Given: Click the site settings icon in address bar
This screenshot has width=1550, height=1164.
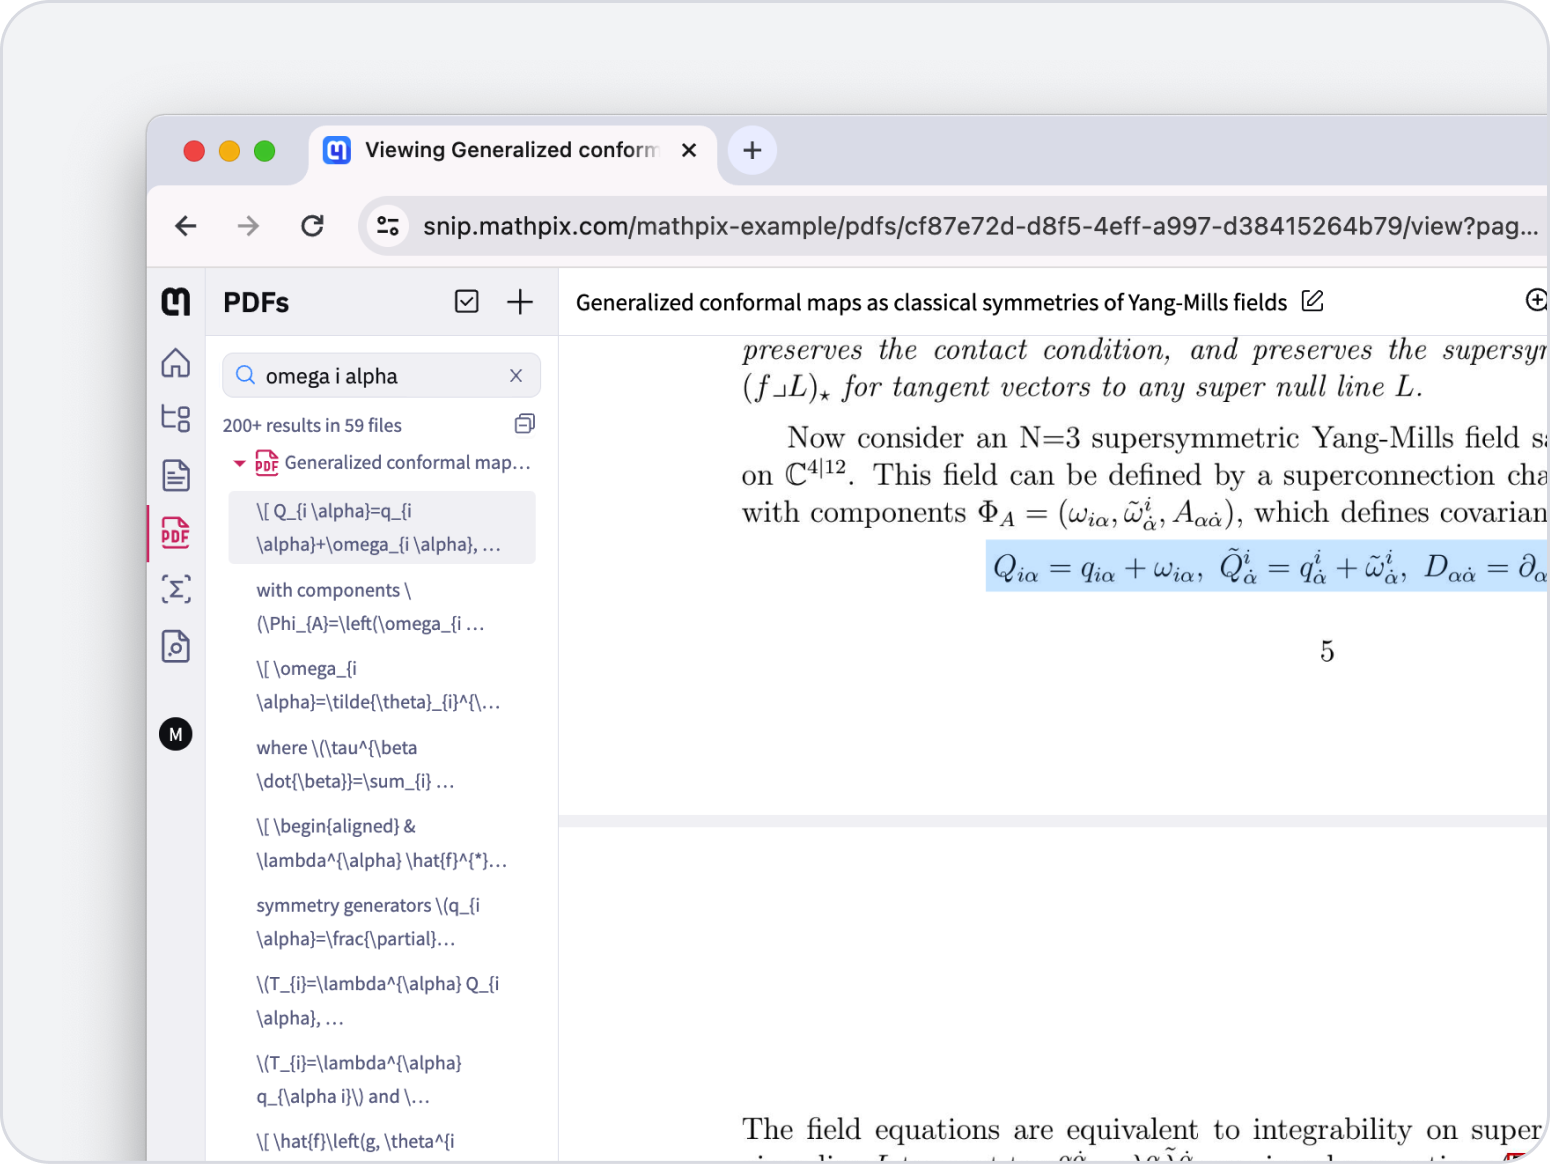Looking at the screenshot, I should tap(388, 226).
